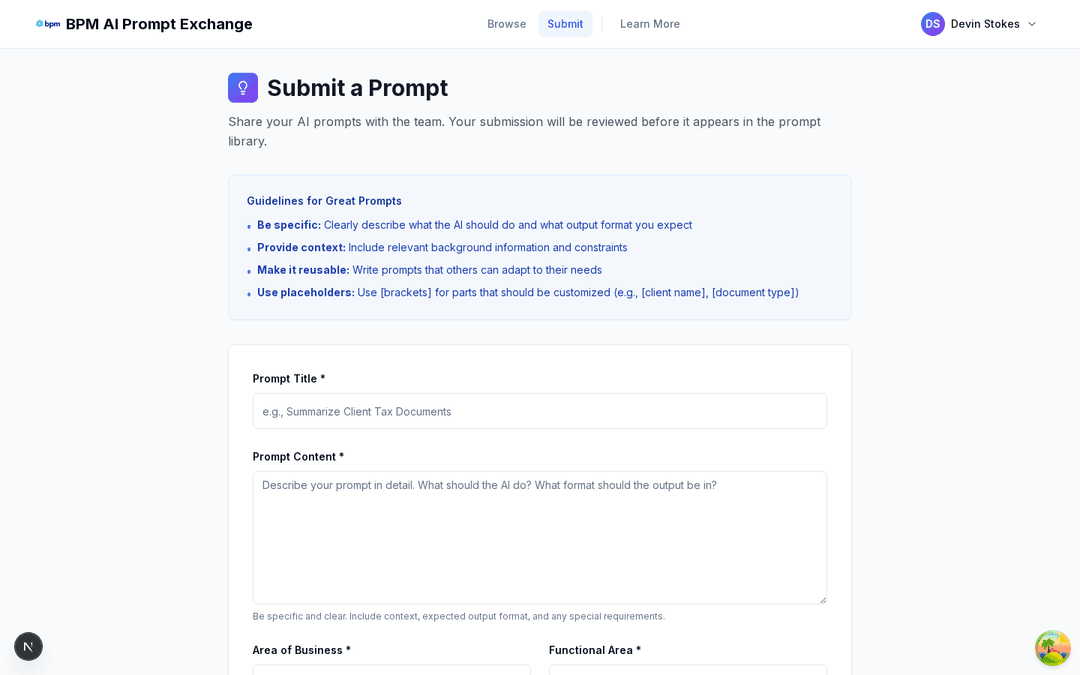Image resolution: width=1080 pixels, height=675 pixels.
Task: Click the bpm logo icon in the header
Action: click(x=48, y=23)
